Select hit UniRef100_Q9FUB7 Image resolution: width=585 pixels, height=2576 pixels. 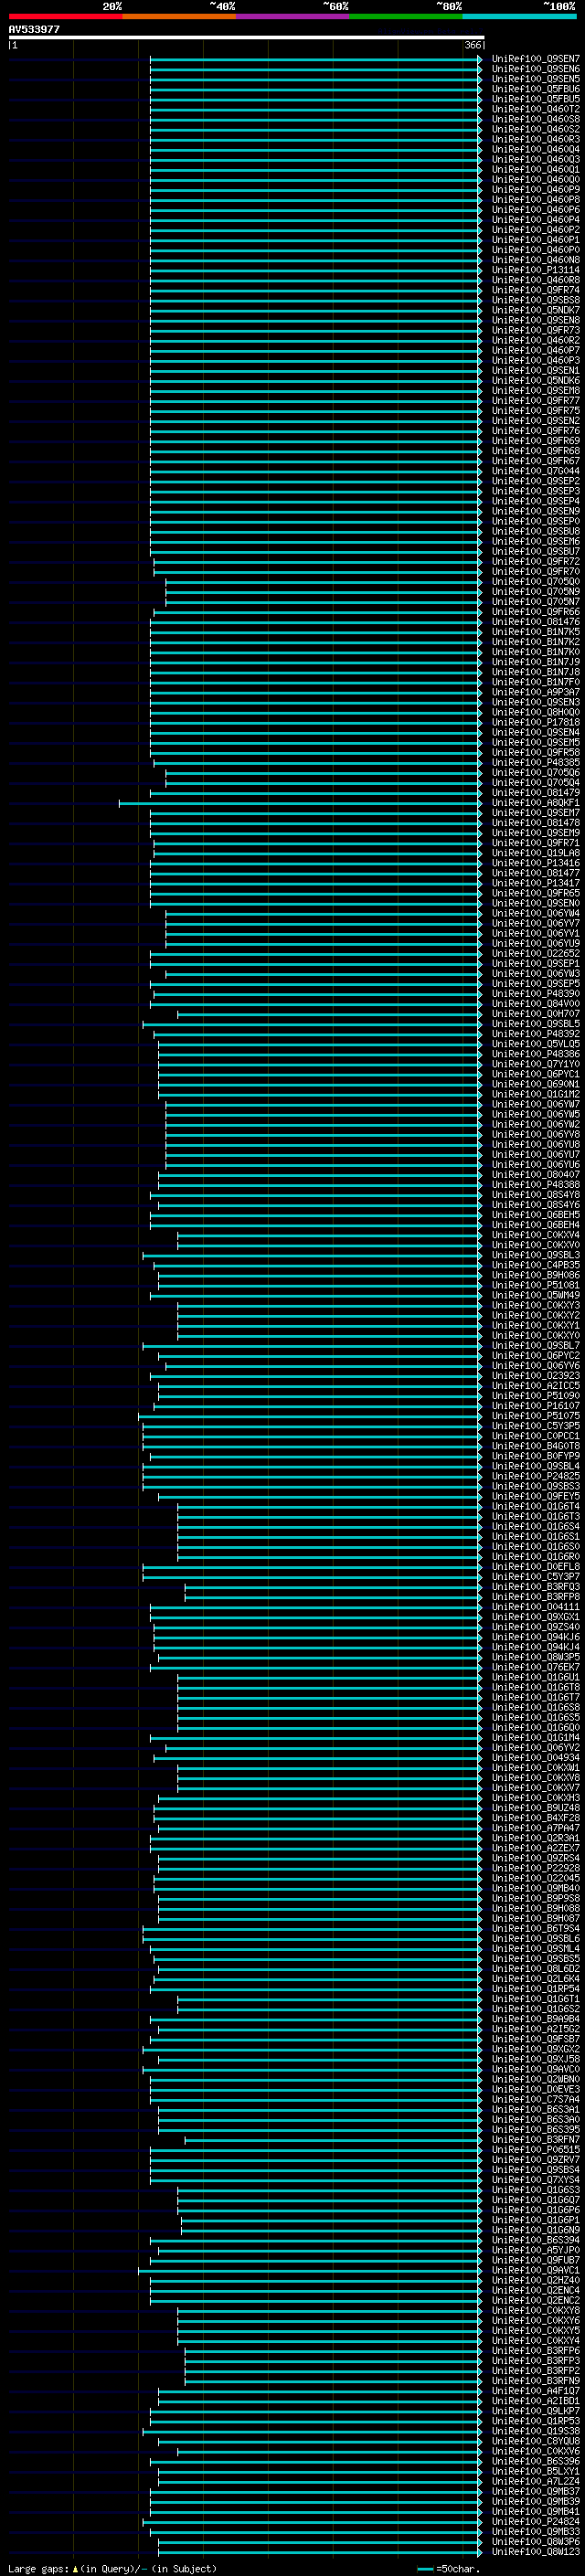(x=536, y=2260)
